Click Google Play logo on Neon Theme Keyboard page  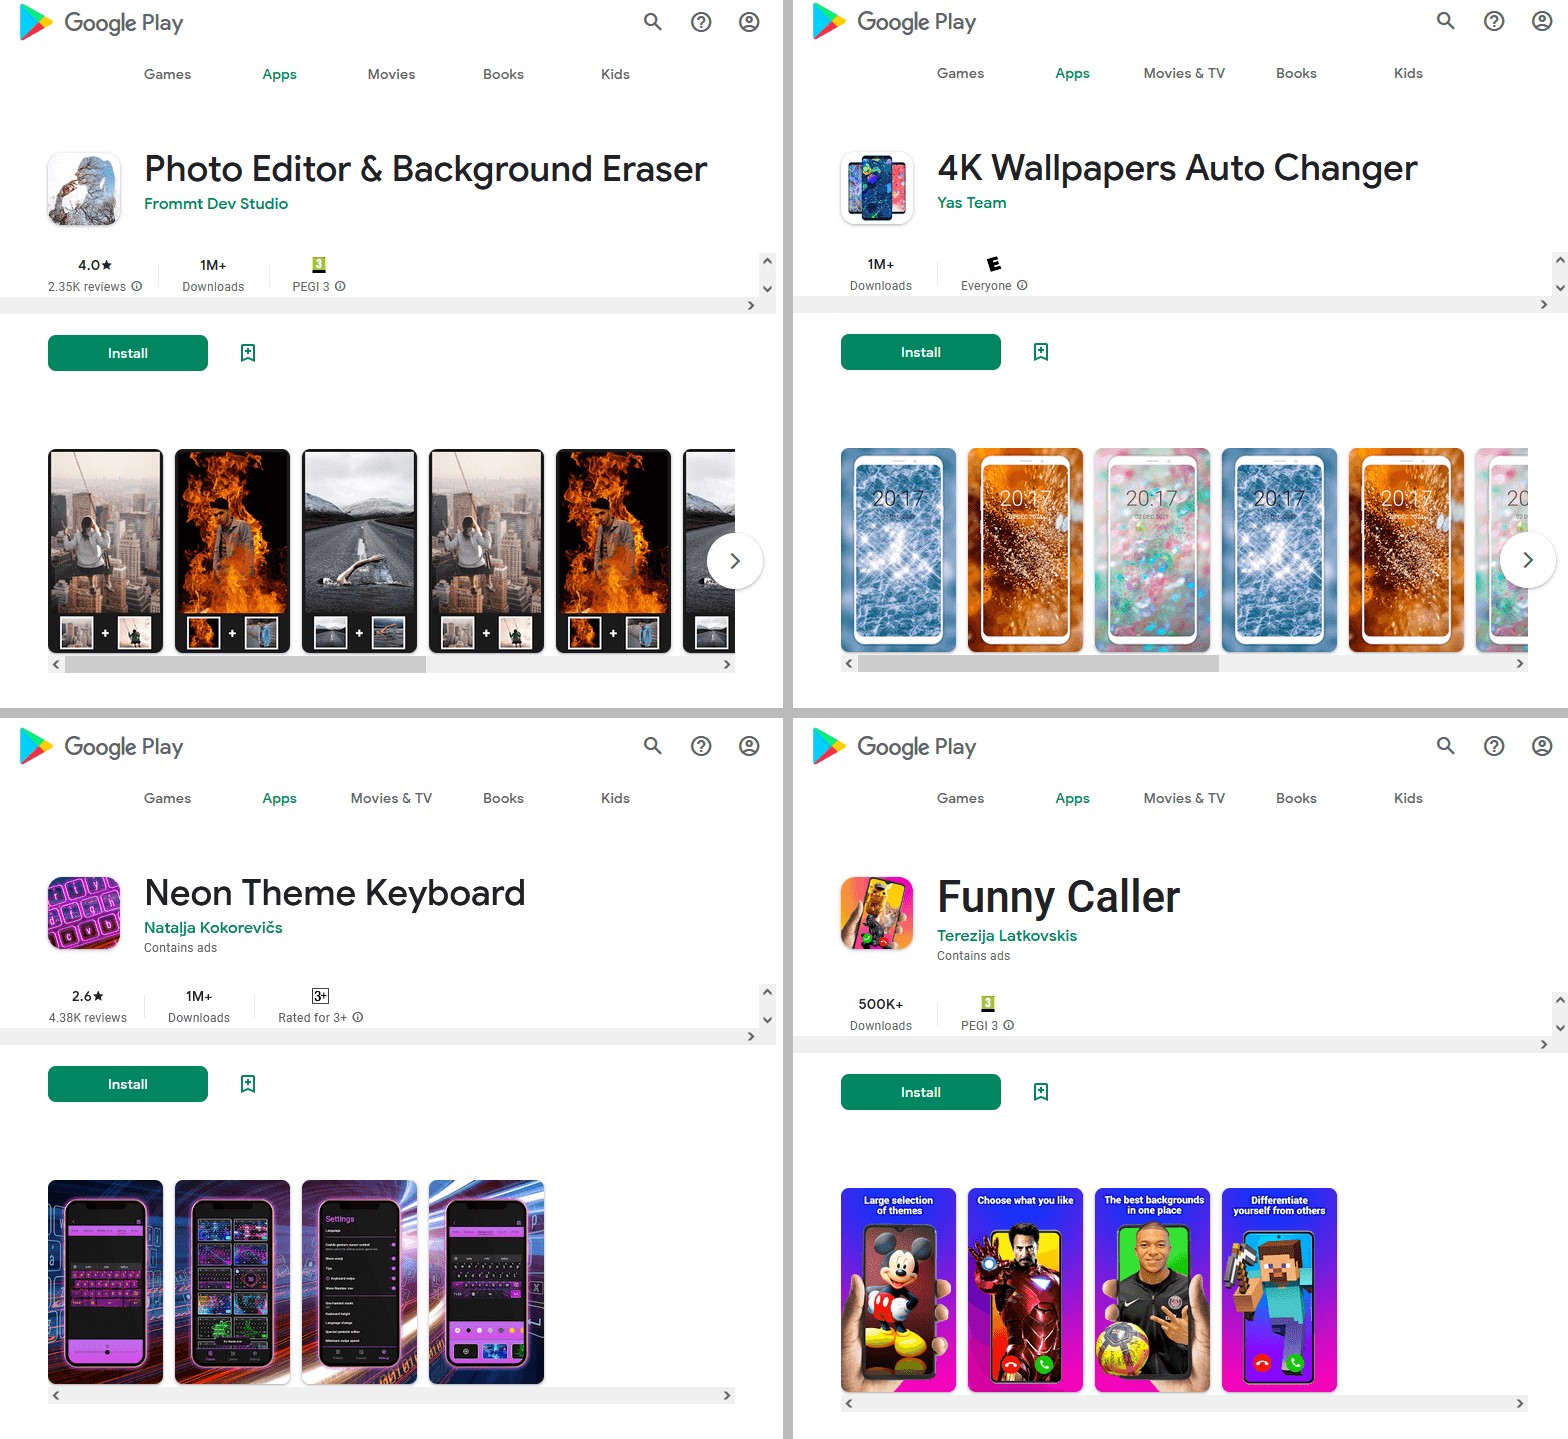point(102,747)
